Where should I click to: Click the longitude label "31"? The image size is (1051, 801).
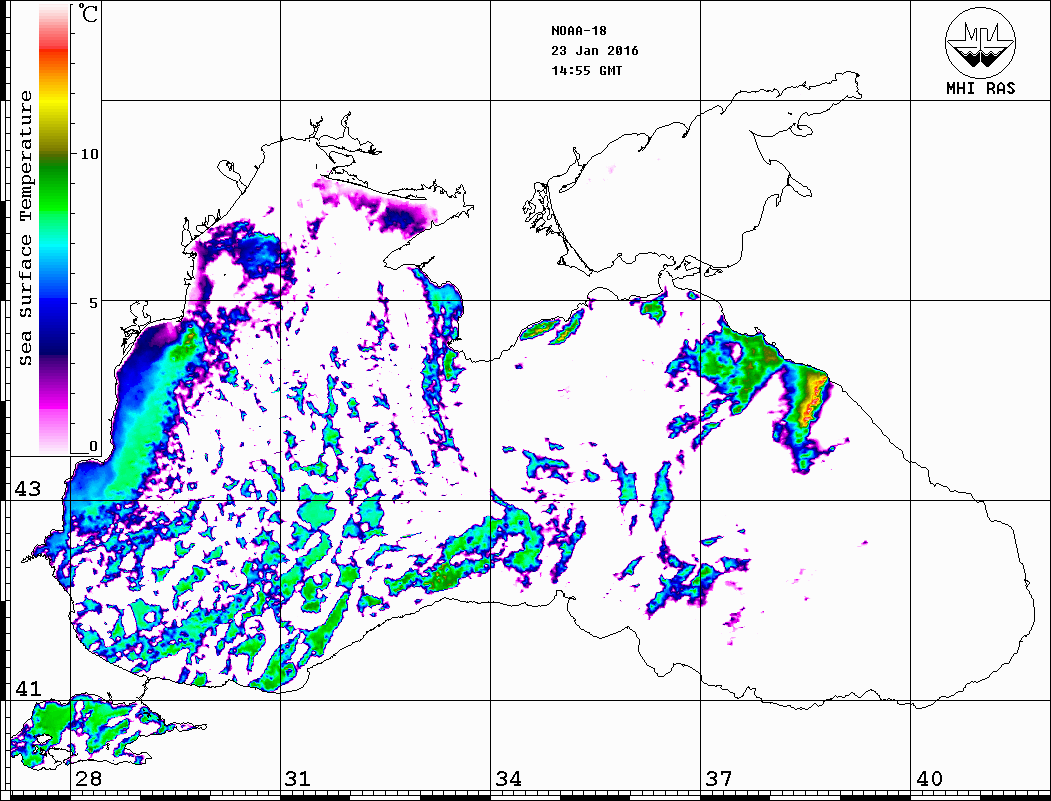pyautogui.click(x=298, y=778)
